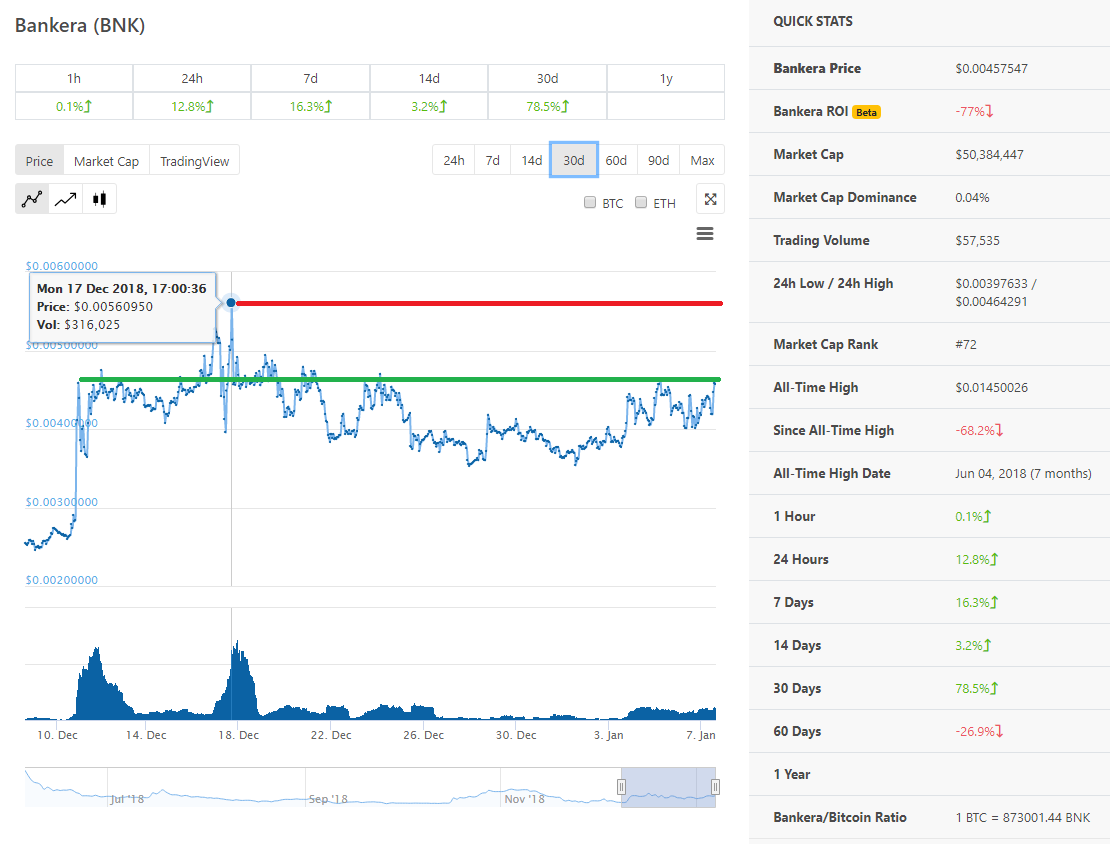Click left handle of navigator range slider
Image resolution: width=1110 pixels, height=844 pixels.
(x=621, y=787)
